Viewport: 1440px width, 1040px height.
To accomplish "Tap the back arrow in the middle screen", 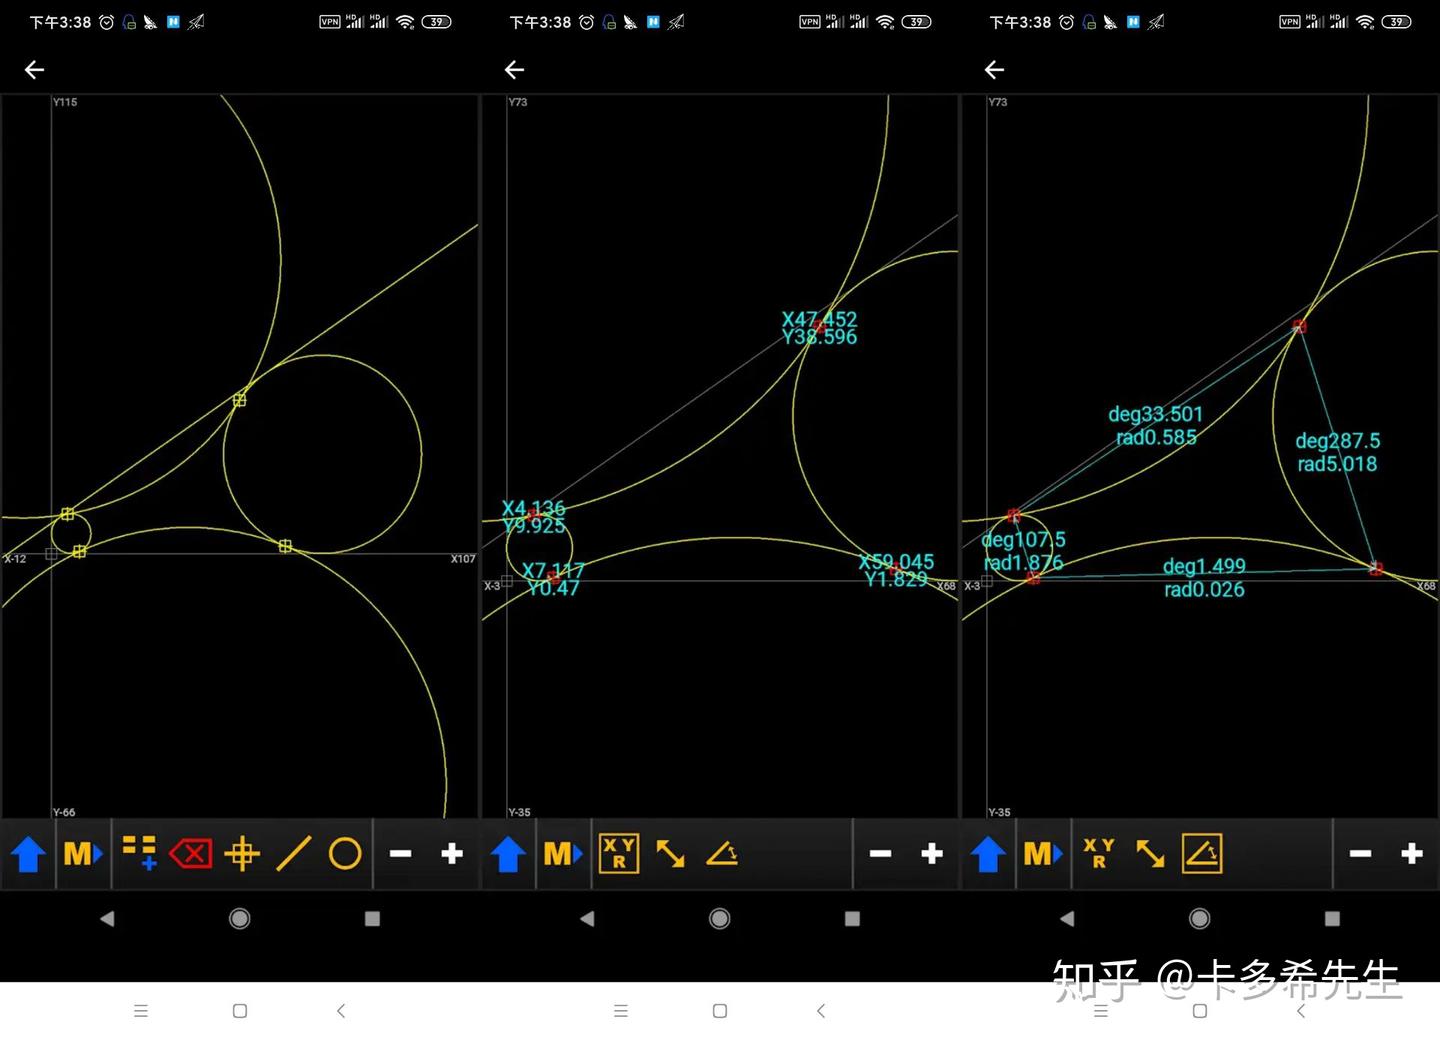I will [x=514, y=69].
